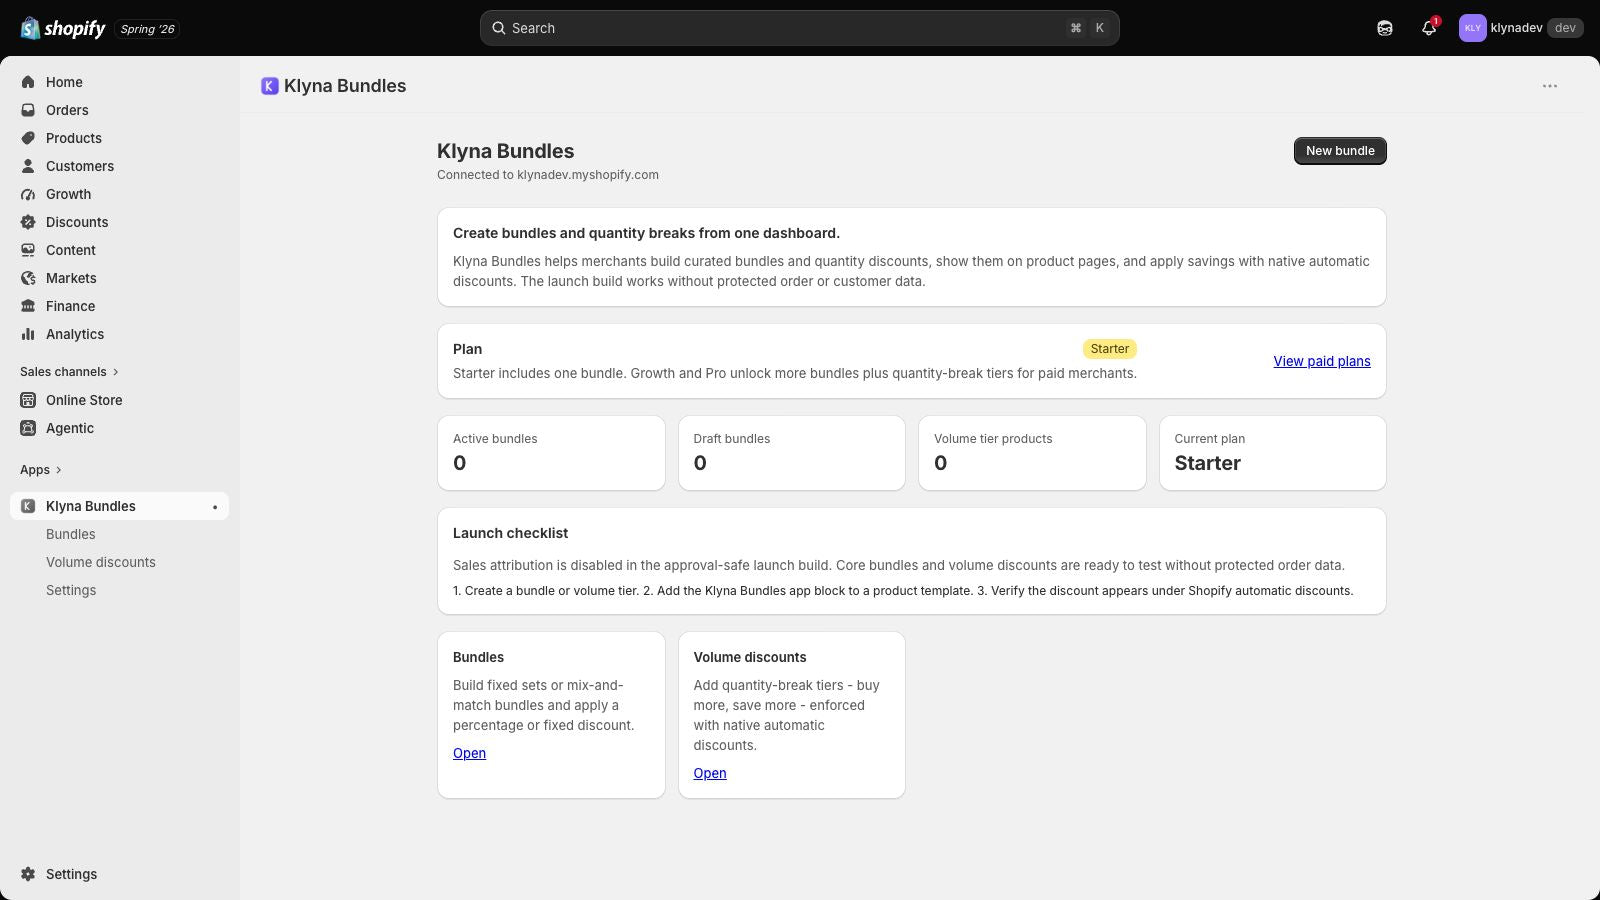The height and width of the screenshot is (900, 1600).
Task: Click the Online Store storefront icon
Action: 28,400
